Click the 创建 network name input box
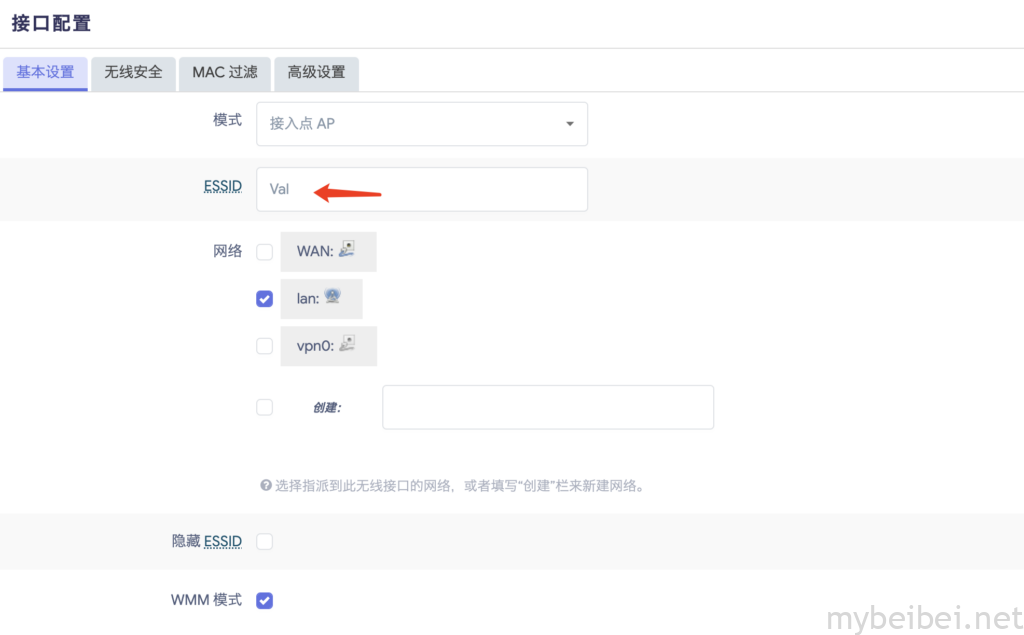Screen dimensions: 1024x635 [x=547, y=407]
